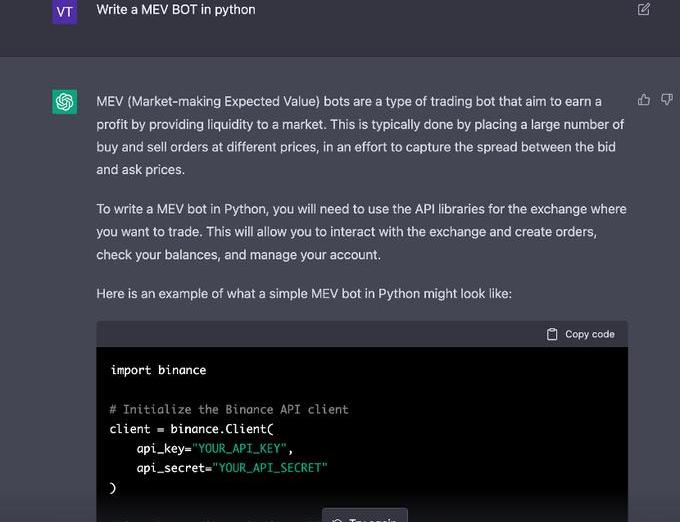Screen dimensions: 680x522
Task: Click the "YOUR_API_KEY" string in code
Action: (241, 448)
